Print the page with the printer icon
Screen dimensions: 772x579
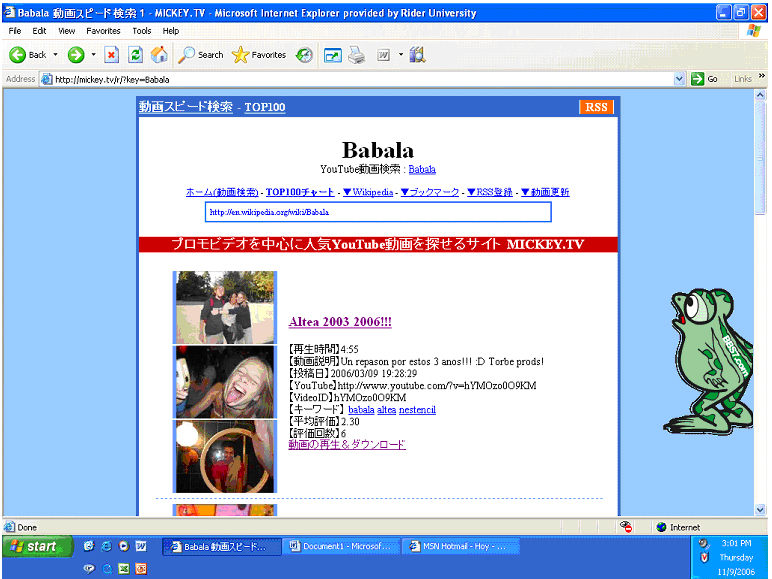[x=356, y=55]
